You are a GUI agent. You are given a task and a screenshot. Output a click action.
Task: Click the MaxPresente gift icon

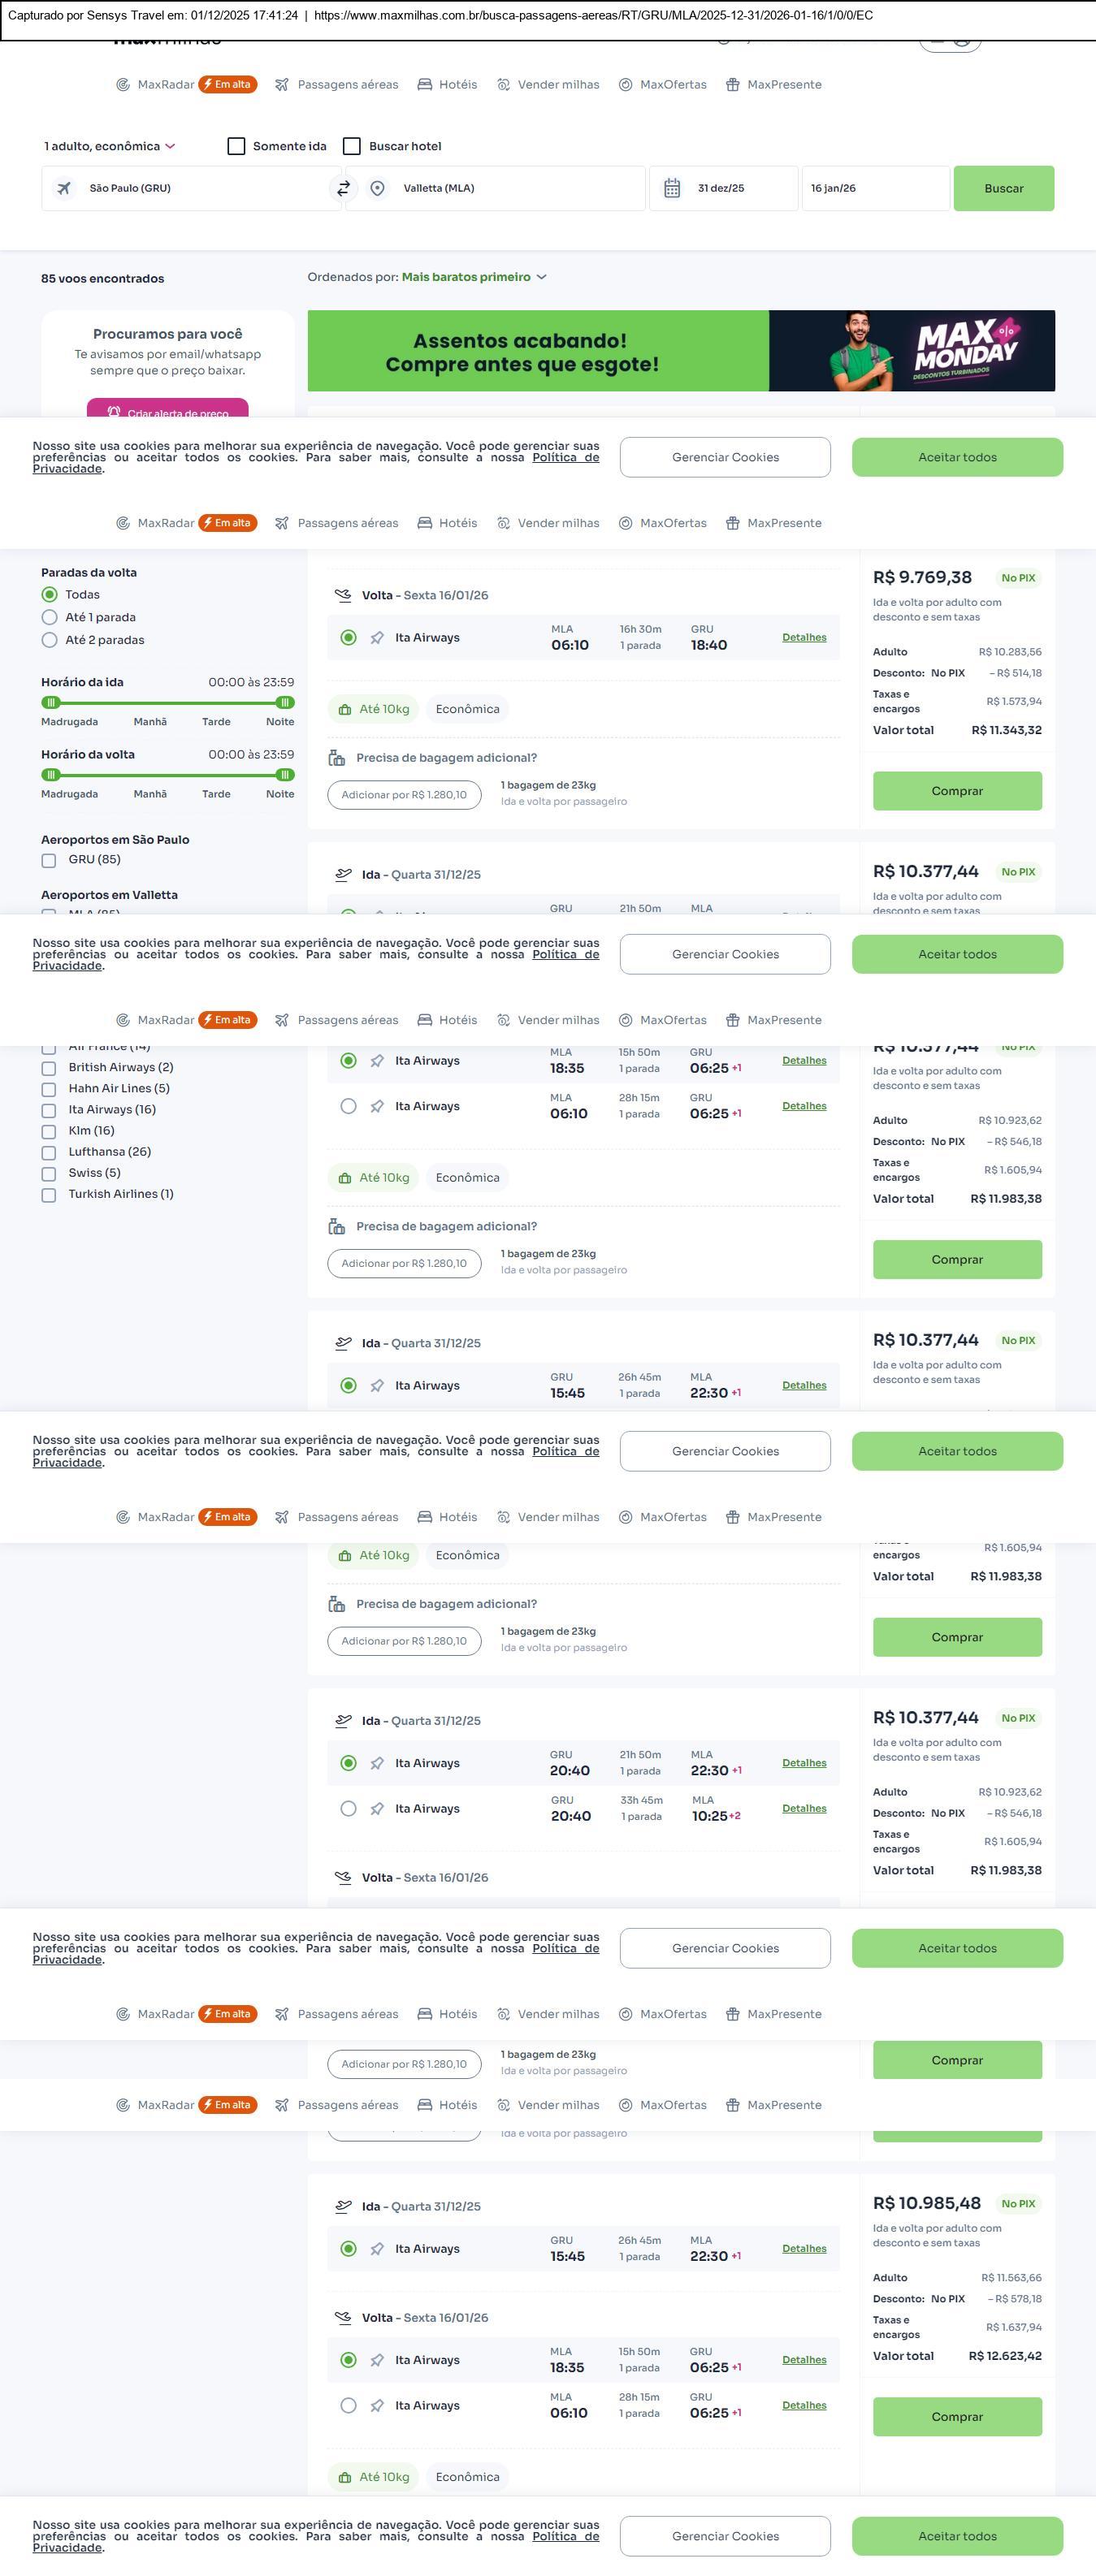[x=733, y=85]
